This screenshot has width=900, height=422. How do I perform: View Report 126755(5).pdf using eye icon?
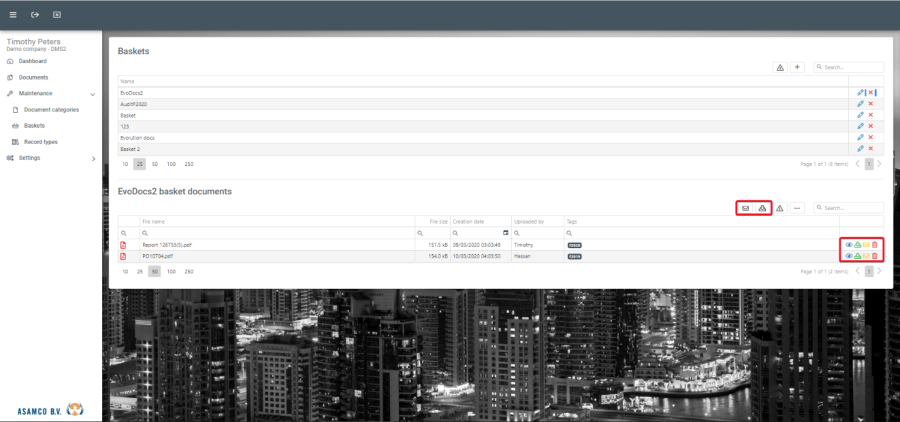[849, 244]
